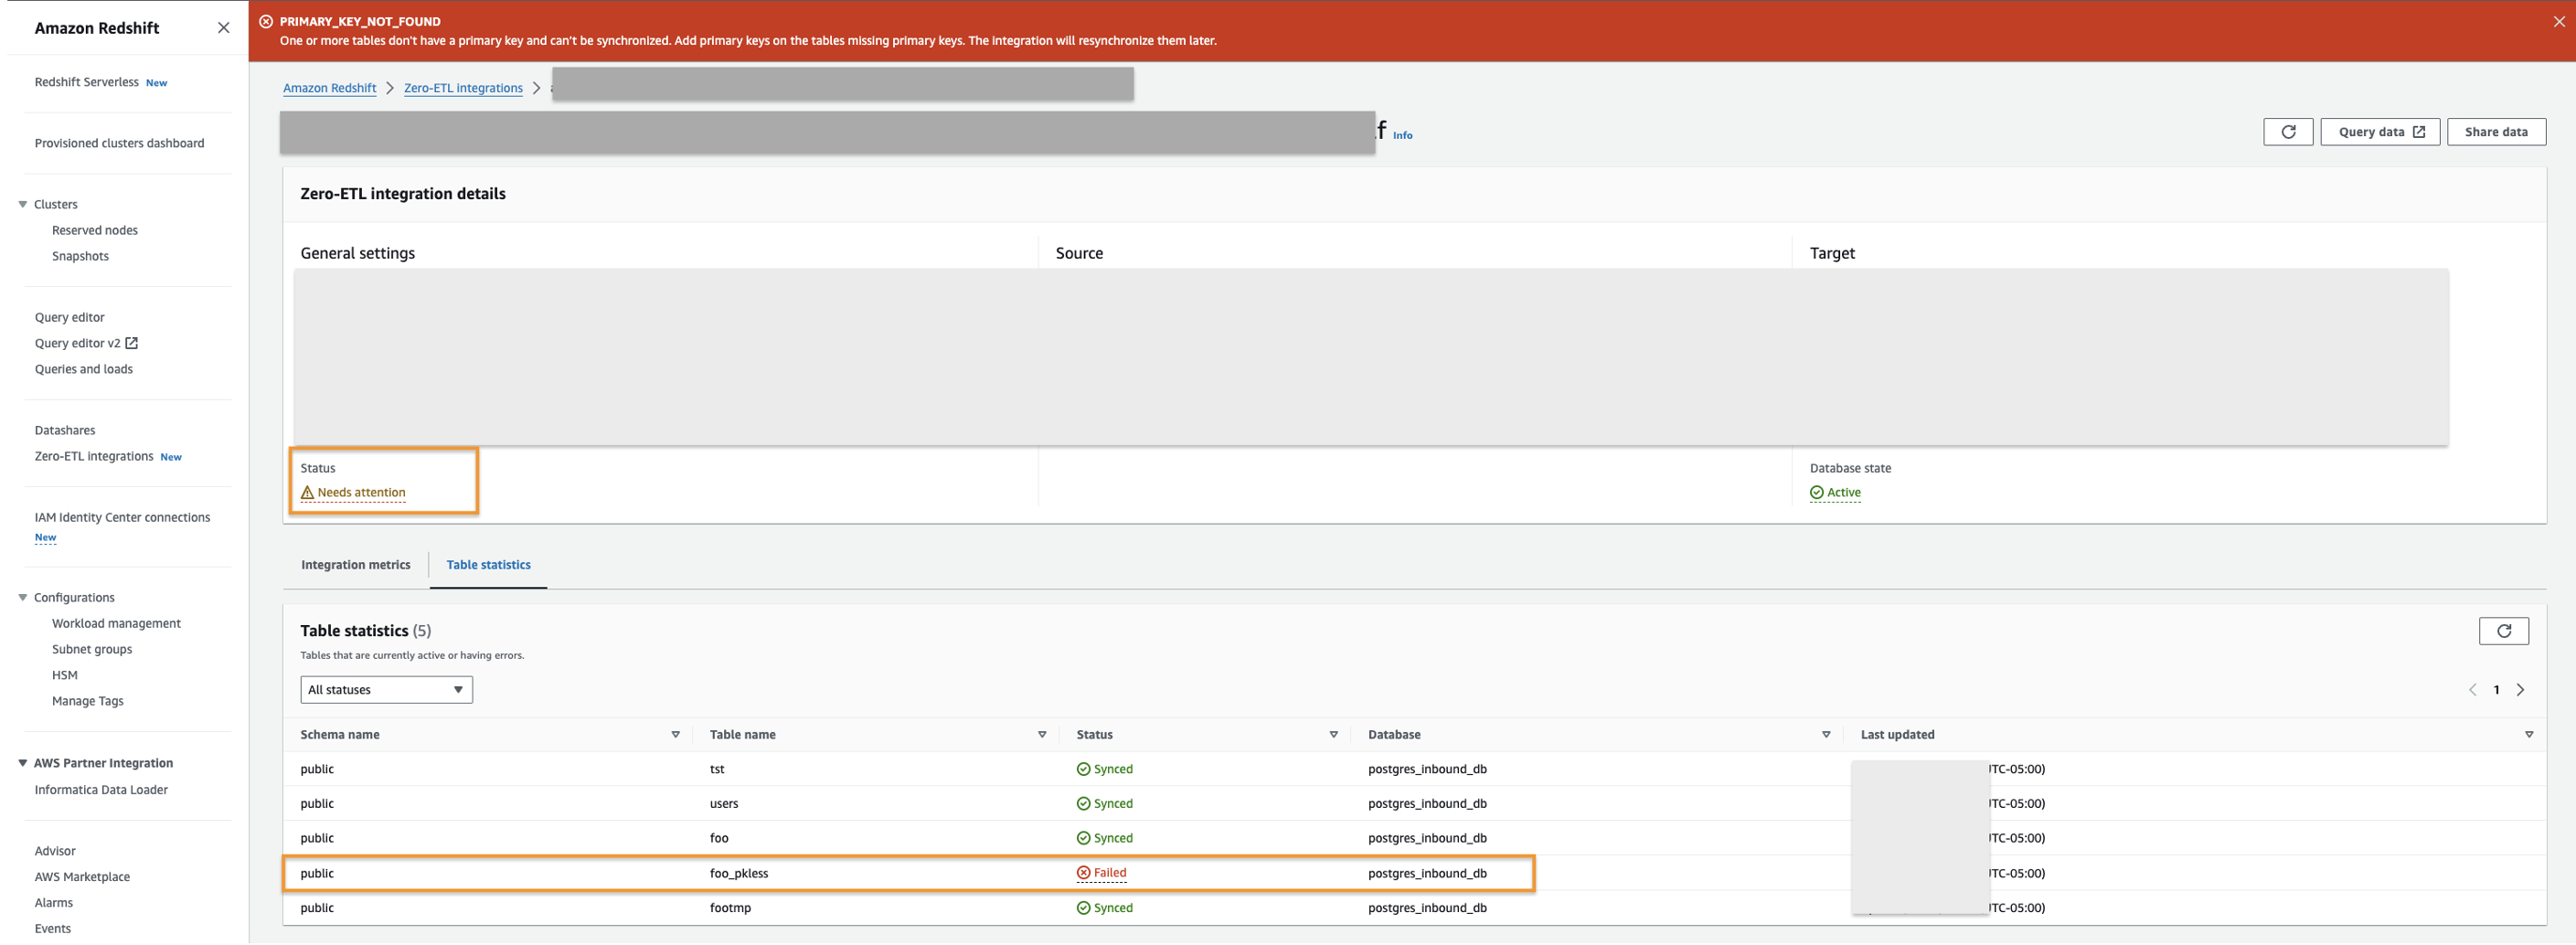Open IAM Identity Center connections

tap(123, 517)
